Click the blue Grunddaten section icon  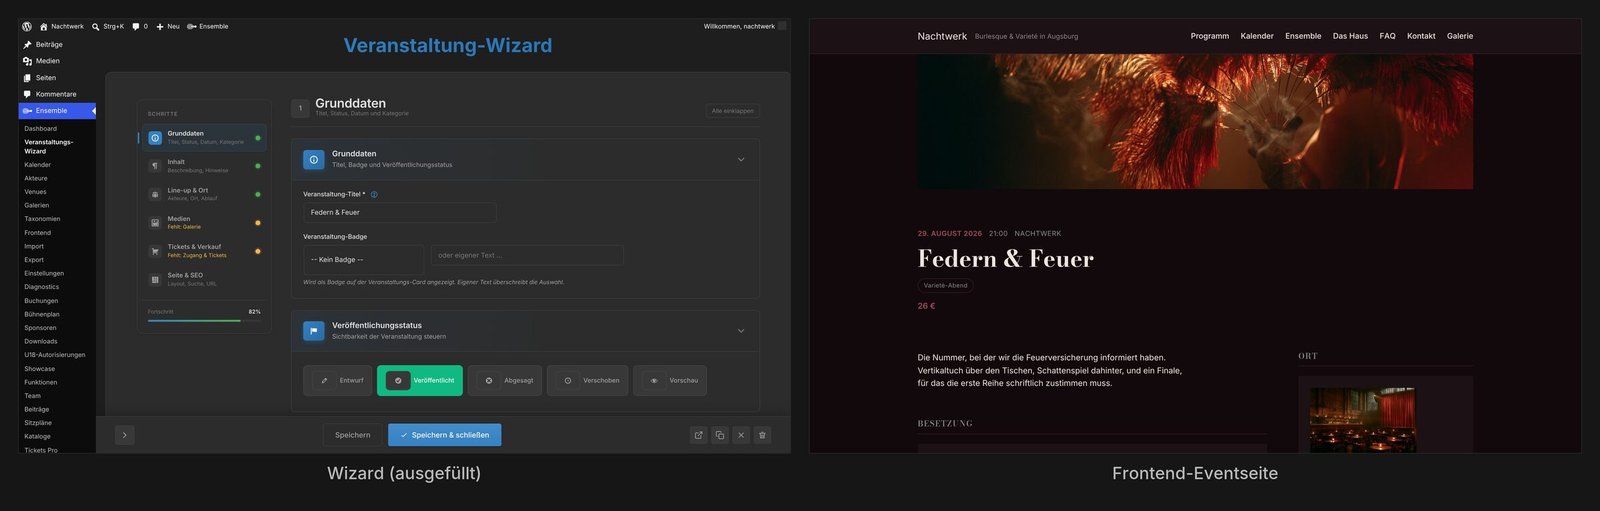point(314,160)
